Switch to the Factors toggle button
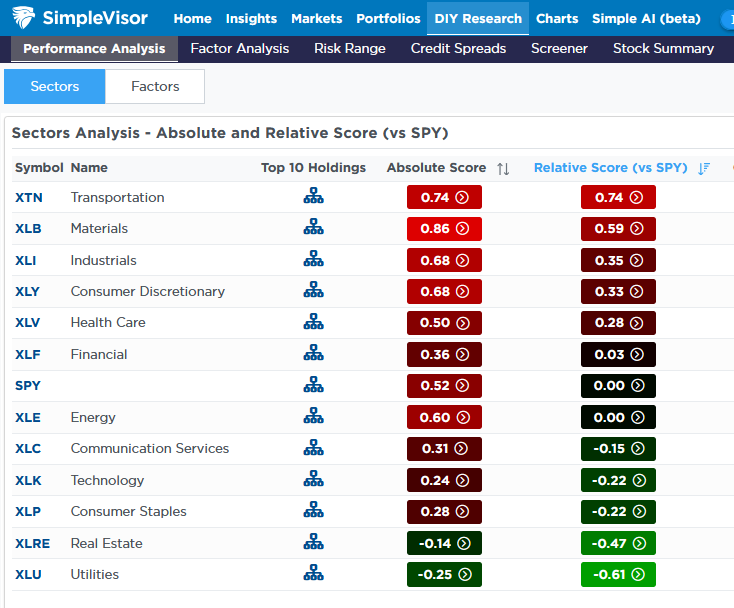This screenshot has height=608, width=734. (x=155, y=87)
